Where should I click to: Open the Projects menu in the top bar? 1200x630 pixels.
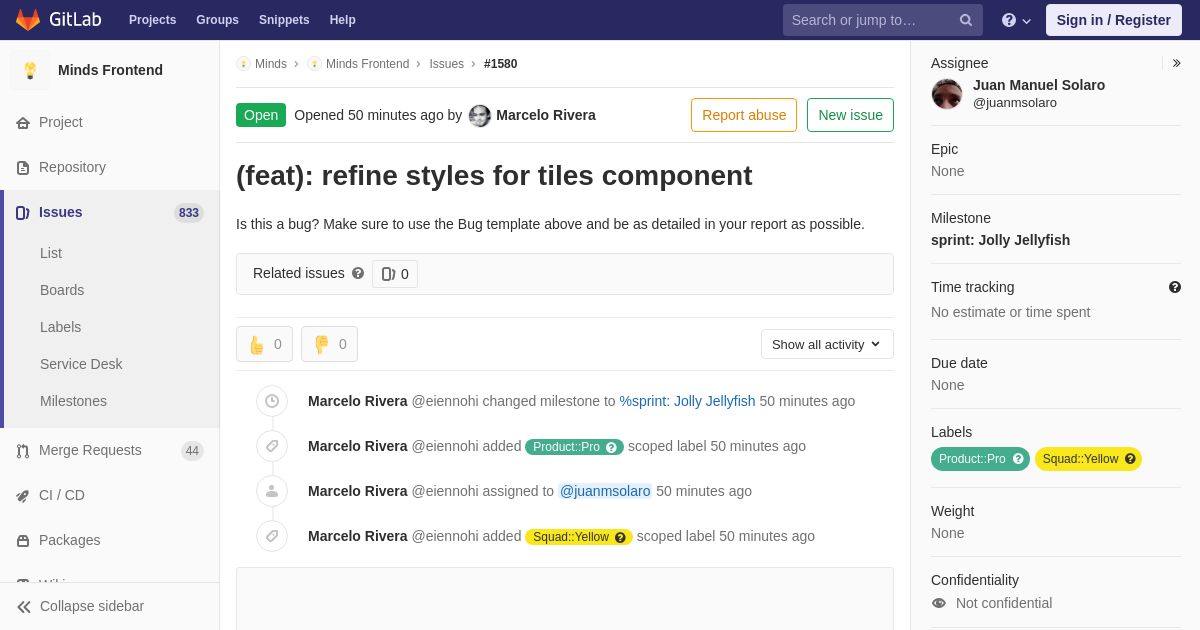click(x=152, y=20)
